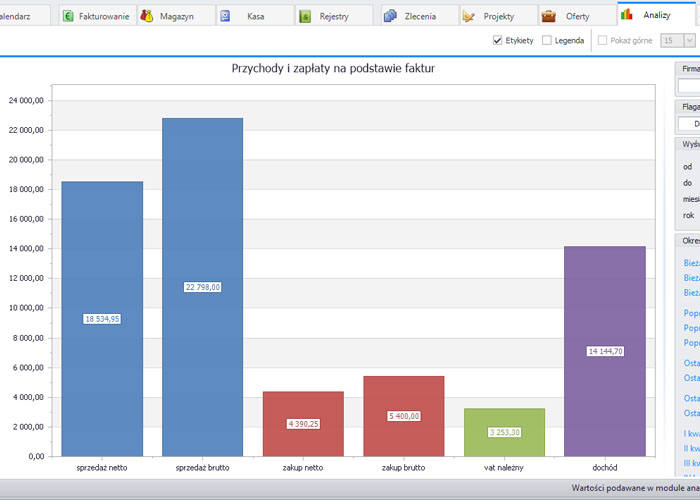
Task: Click the chart title text
Action: click(333, 69)
